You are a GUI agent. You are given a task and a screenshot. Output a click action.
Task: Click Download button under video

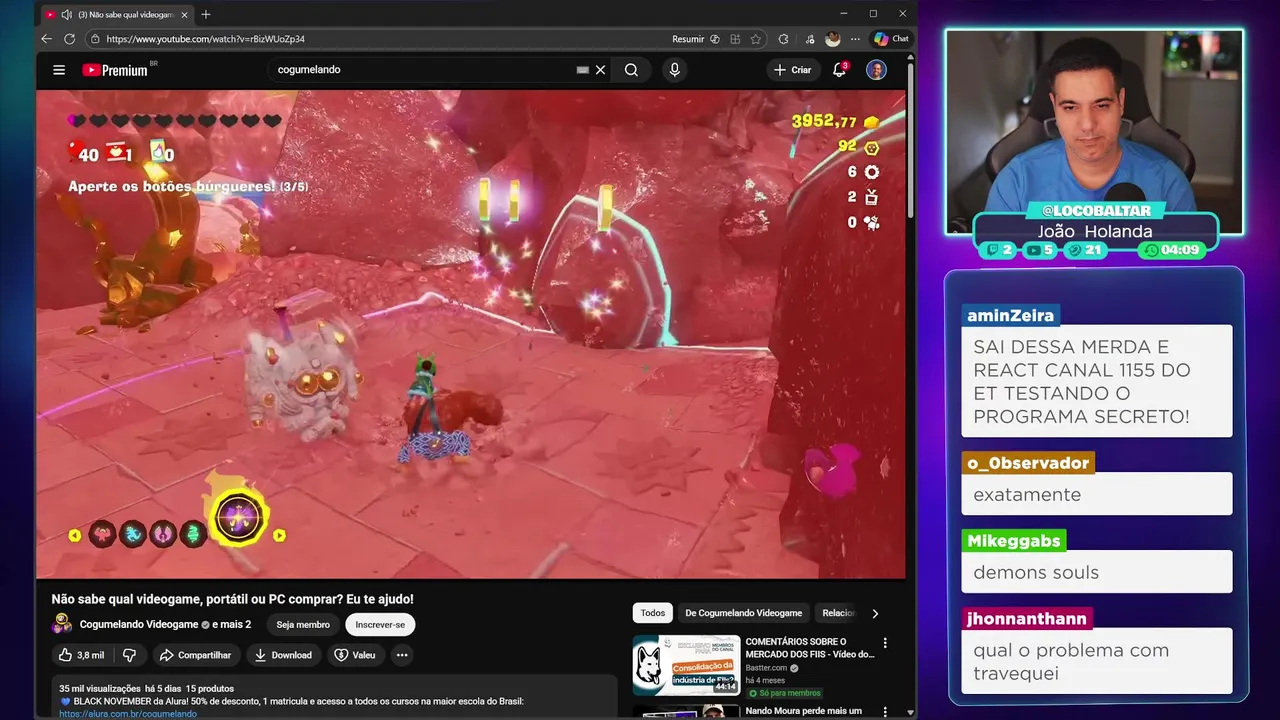coord(283,655)
